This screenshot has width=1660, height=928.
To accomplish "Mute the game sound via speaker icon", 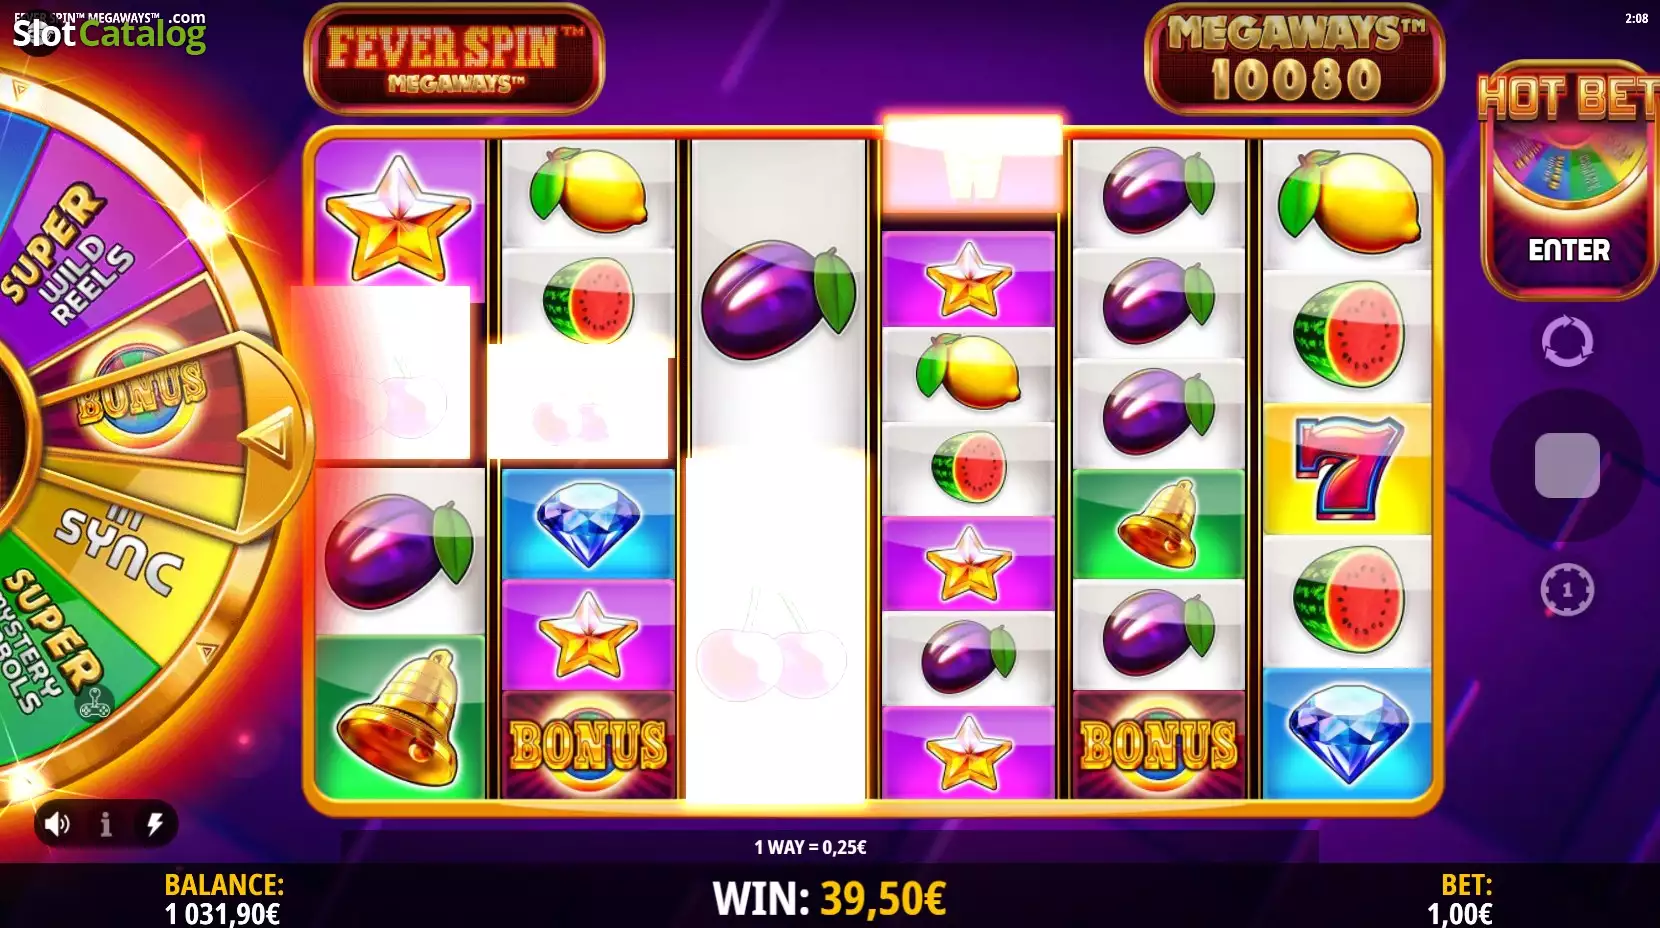I will click(57, 824).
